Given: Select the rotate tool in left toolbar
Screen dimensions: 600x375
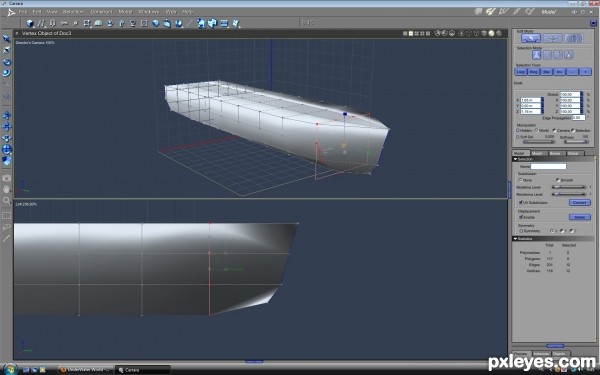Looking at the screenshot, I should coord(7,62).
